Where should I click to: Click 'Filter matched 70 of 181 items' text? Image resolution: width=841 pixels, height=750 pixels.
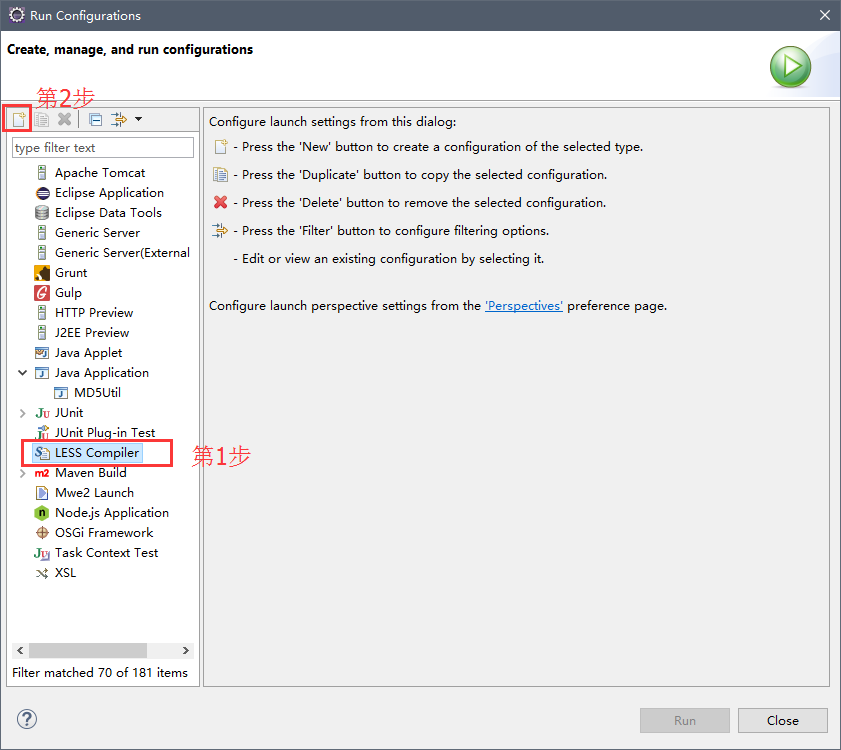pyautogui.click(x=100, y=673)
